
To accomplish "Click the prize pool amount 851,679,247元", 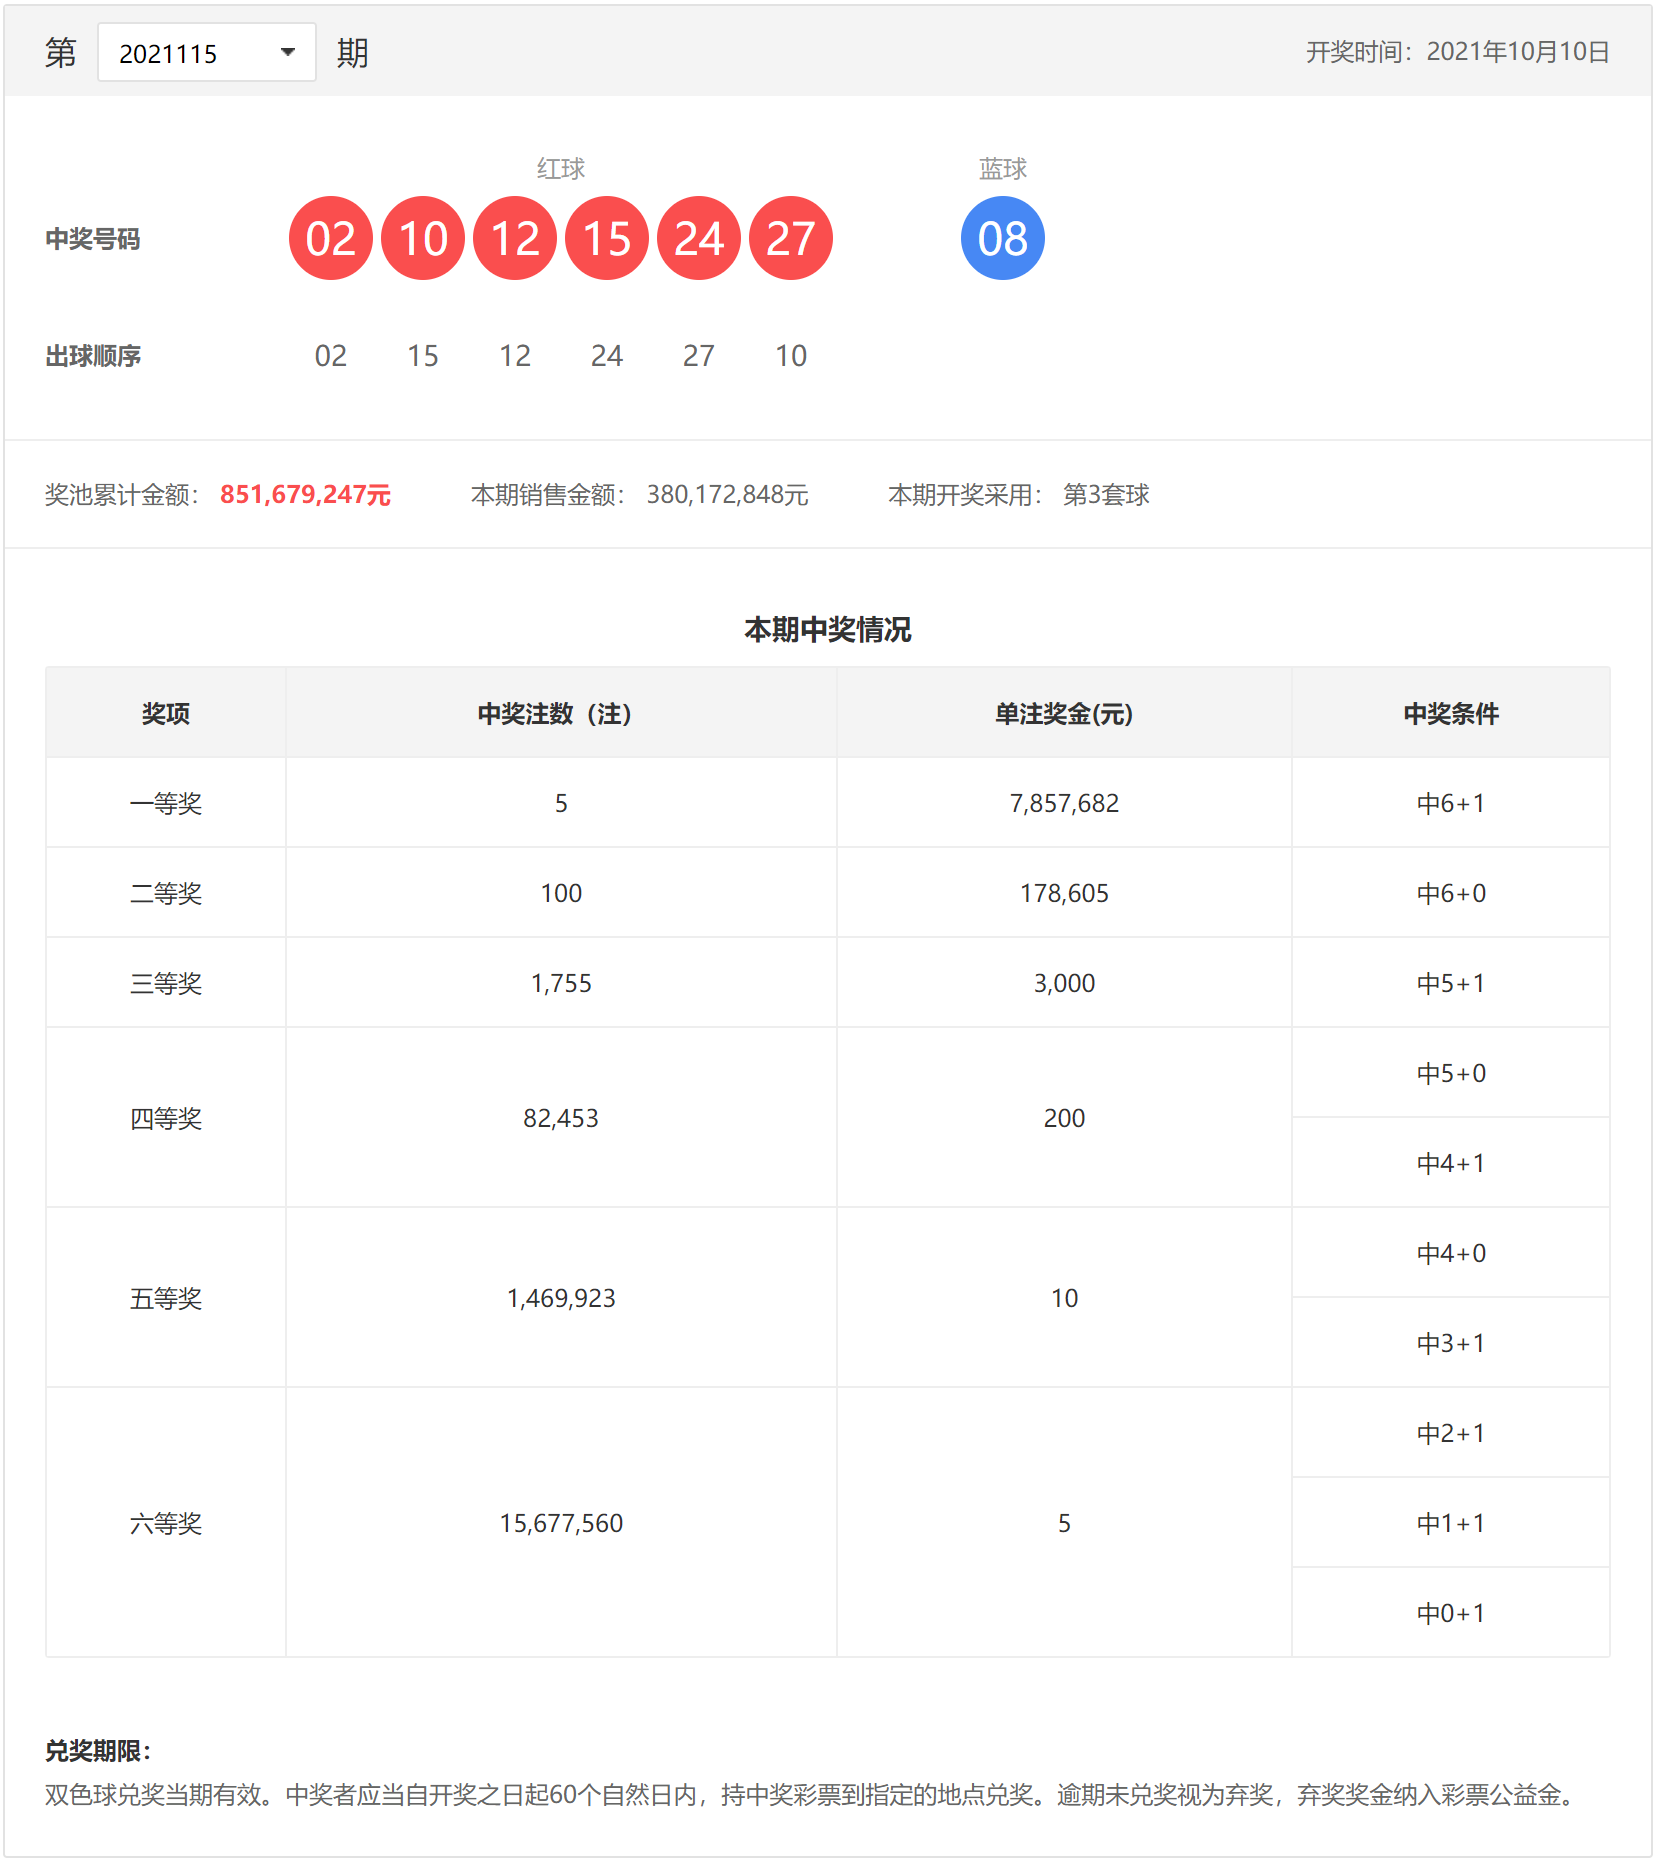I will 305,495.
